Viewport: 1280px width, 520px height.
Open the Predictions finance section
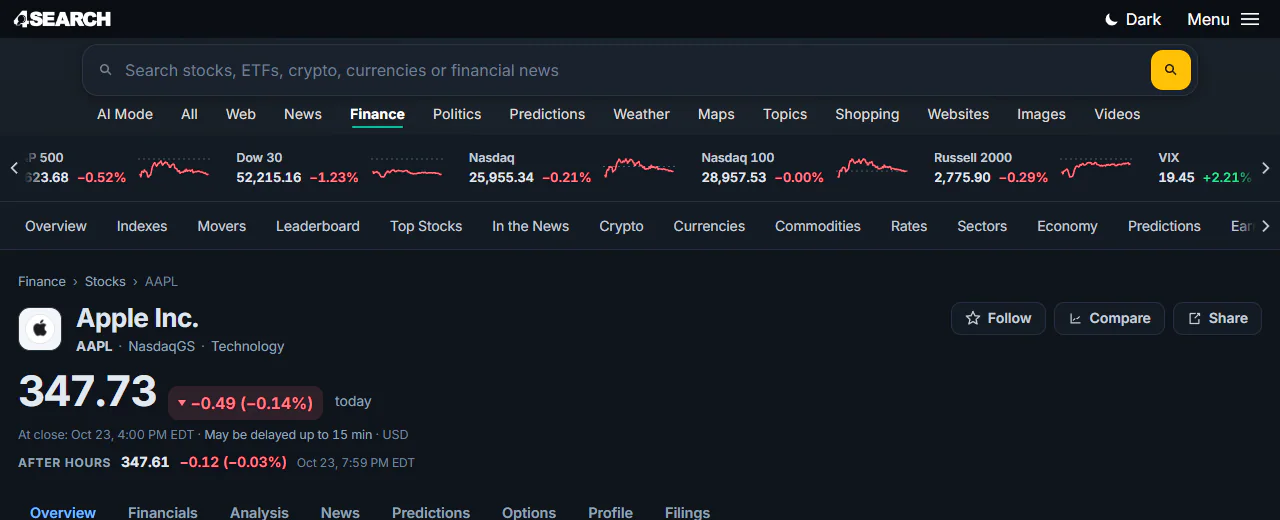pyautogui.click(x=1164, y=226)
